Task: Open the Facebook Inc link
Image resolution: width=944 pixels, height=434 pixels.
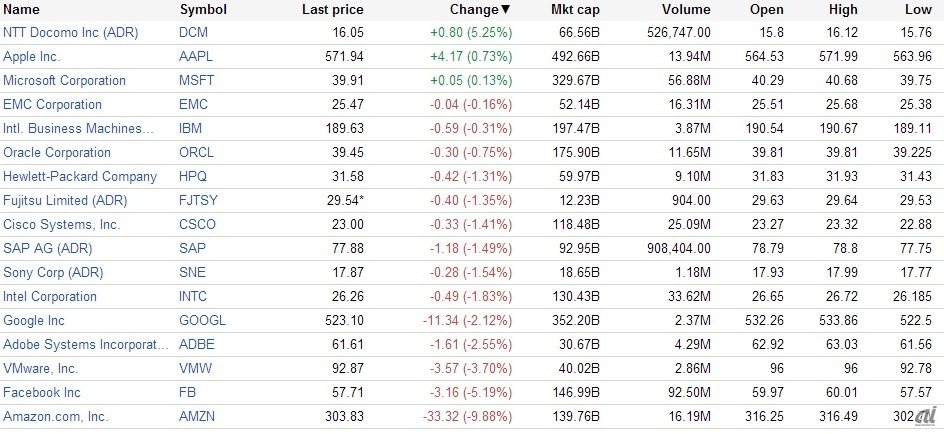Action: pos(42,393)
